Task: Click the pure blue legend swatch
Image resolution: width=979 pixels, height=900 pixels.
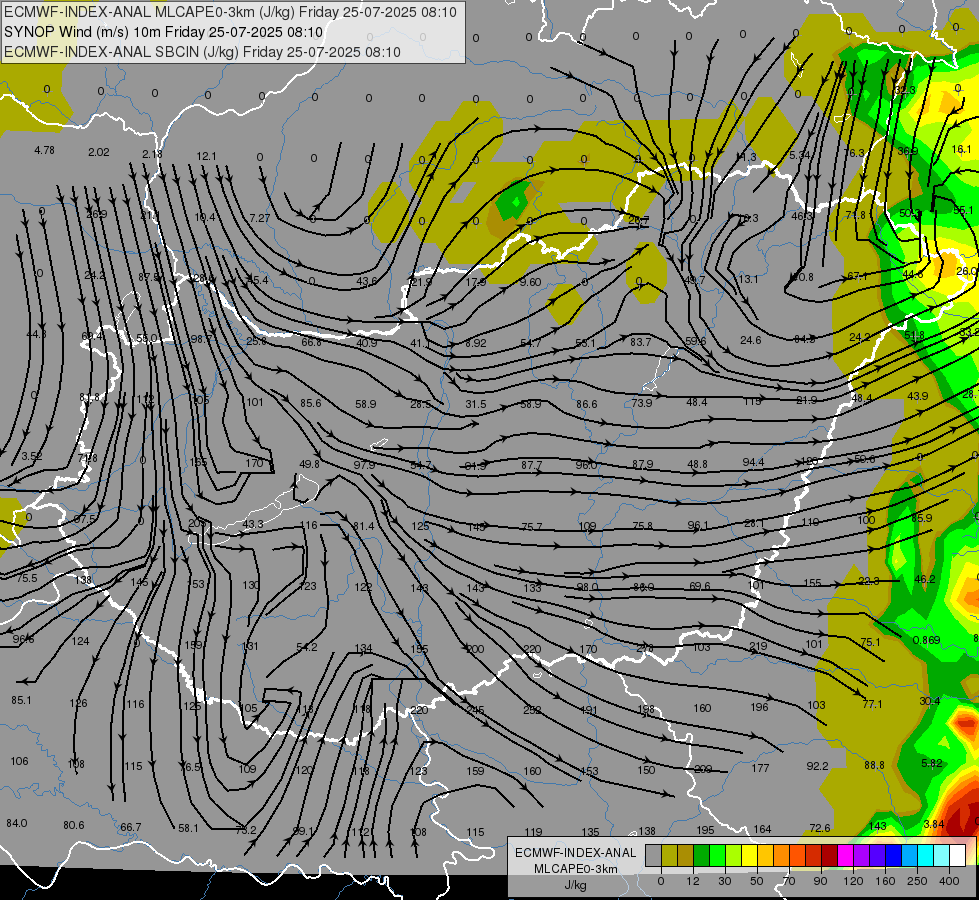Action: click(894, 855)
